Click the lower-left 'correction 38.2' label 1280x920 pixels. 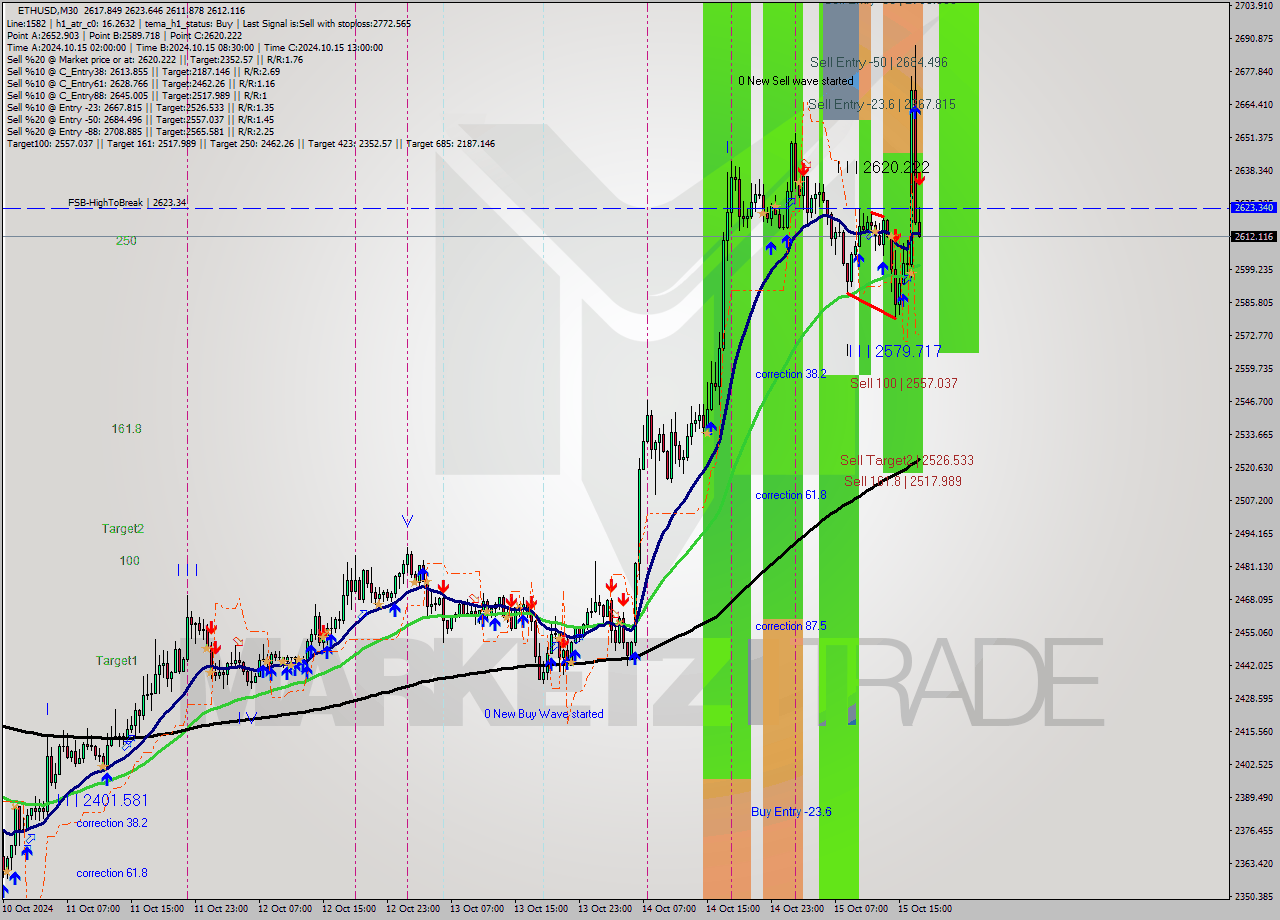click(112, 823)
